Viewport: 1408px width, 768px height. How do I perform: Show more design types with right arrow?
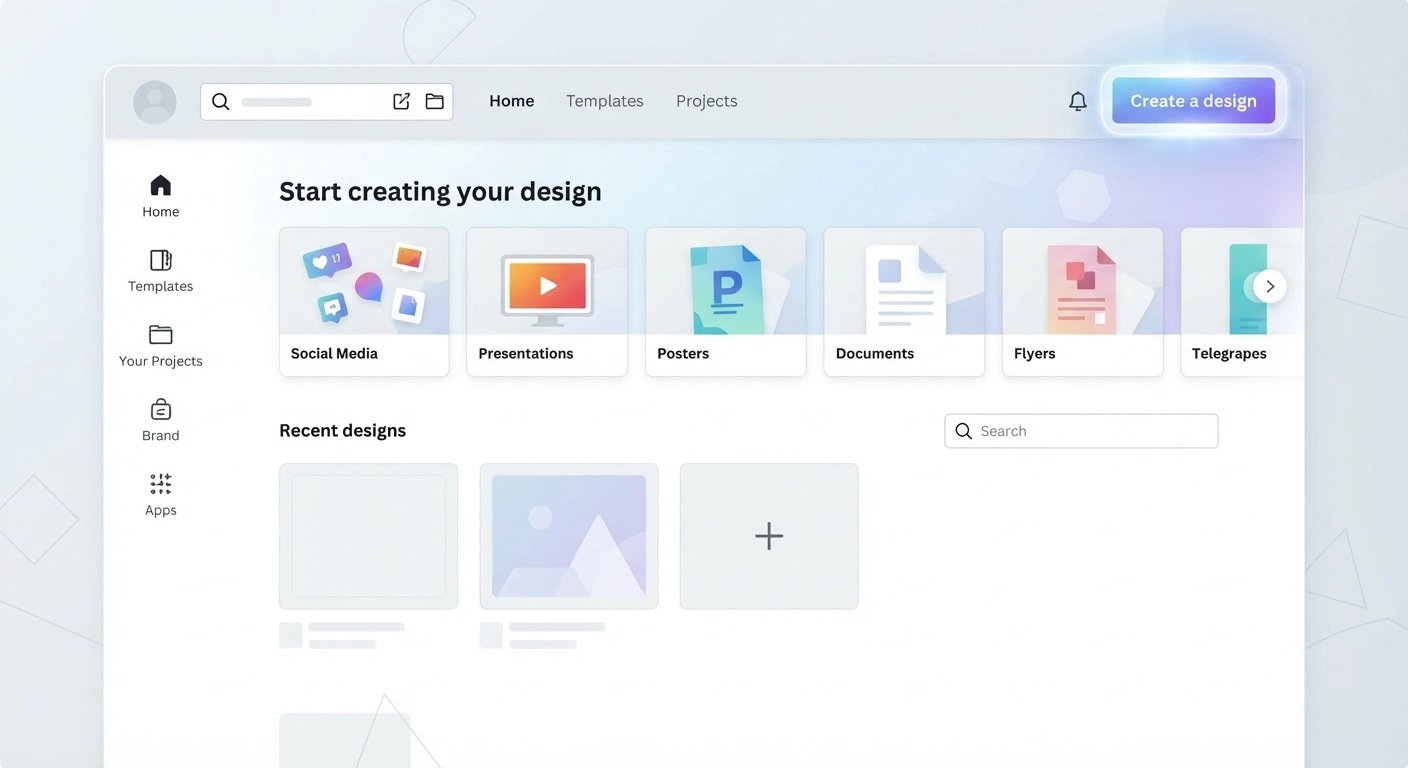(1270, 286)
